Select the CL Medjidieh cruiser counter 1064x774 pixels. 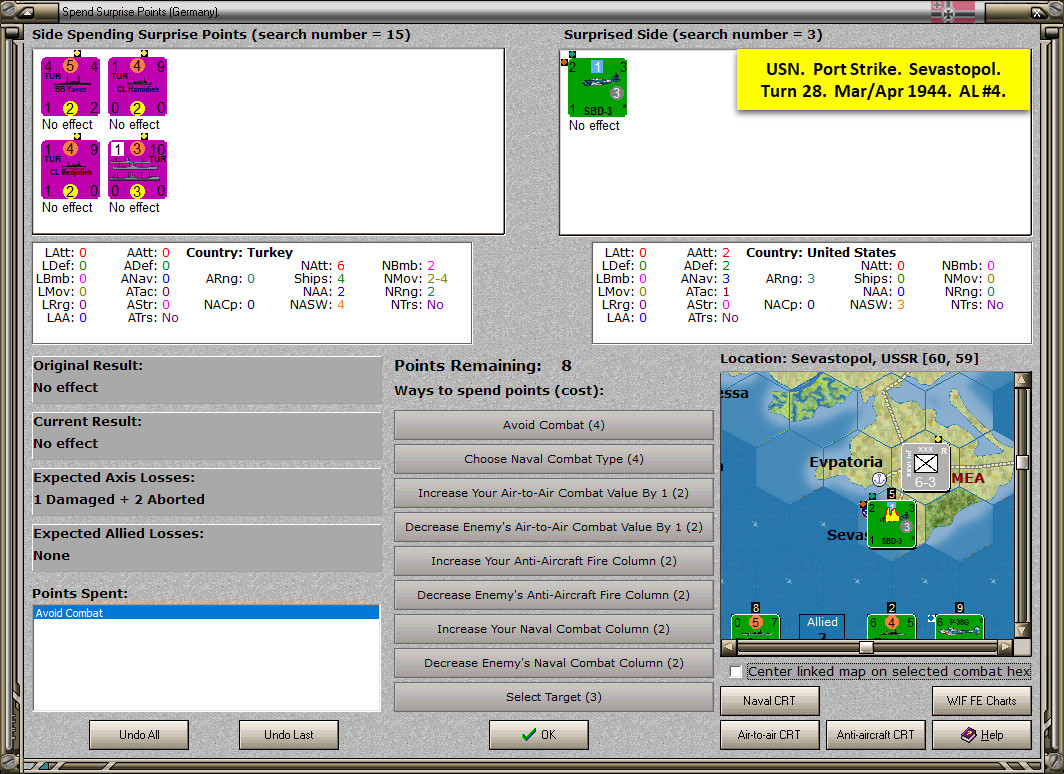[70, 170]
